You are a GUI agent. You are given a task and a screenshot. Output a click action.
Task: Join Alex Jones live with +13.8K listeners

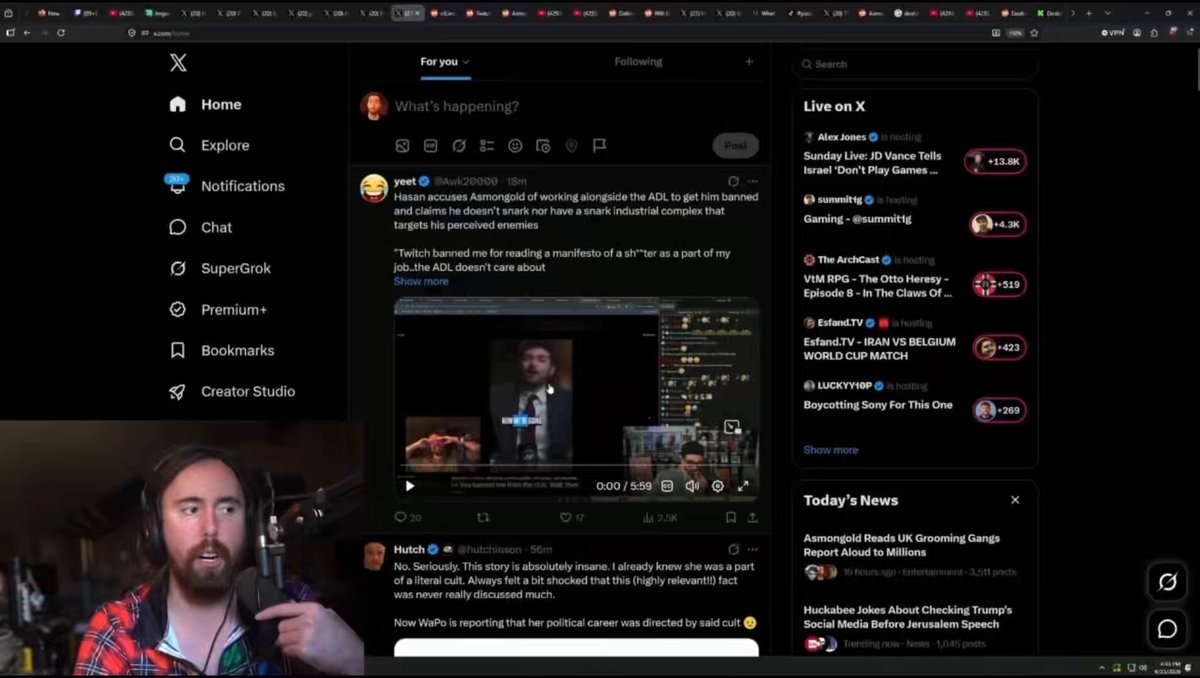995,161
